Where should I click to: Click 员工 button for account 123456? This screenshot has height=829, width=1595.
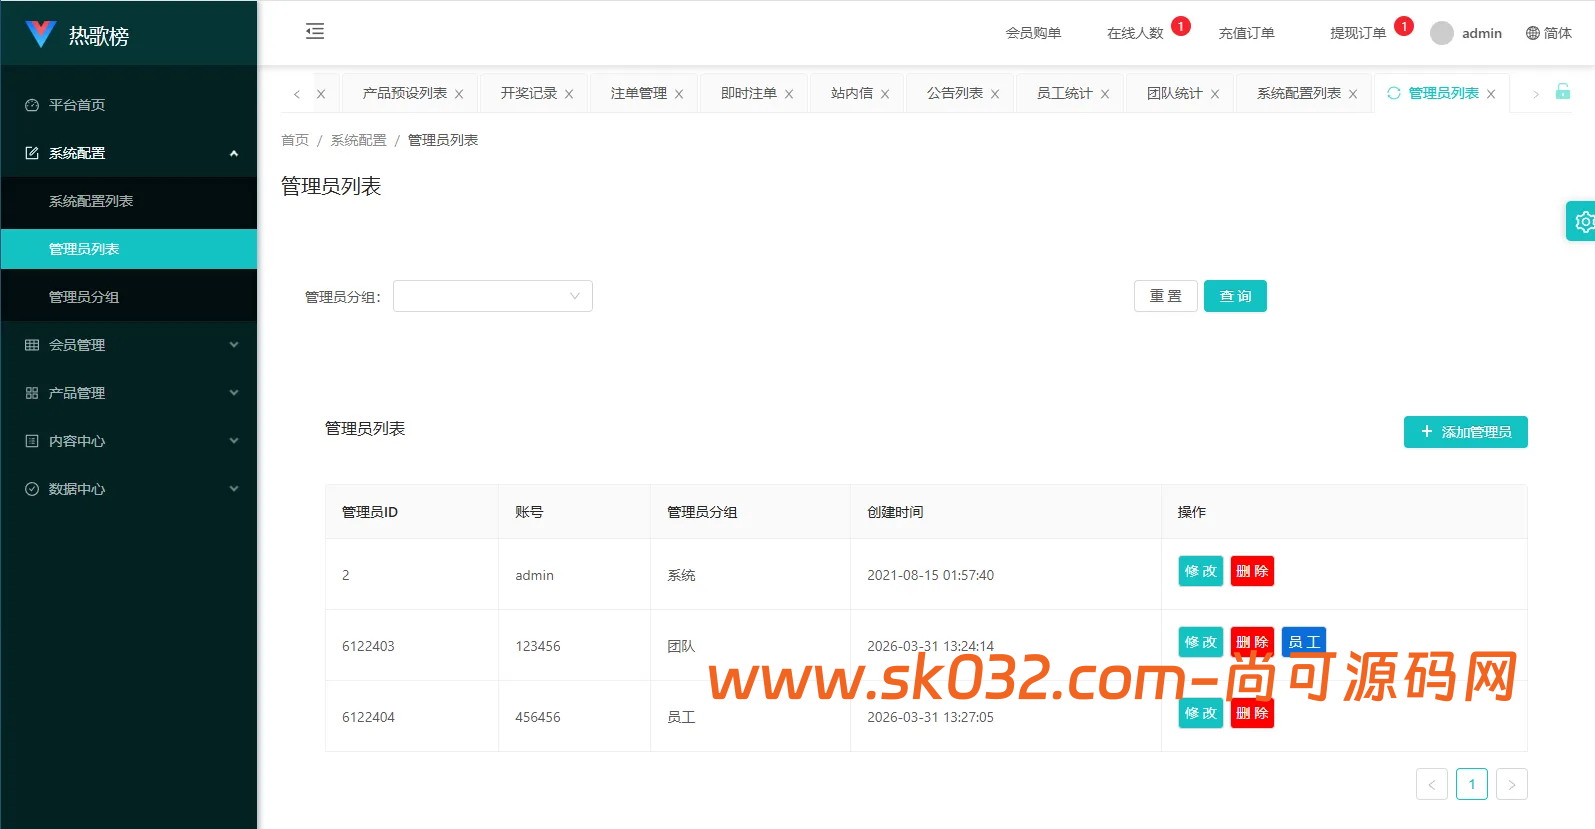(1304, 642)
